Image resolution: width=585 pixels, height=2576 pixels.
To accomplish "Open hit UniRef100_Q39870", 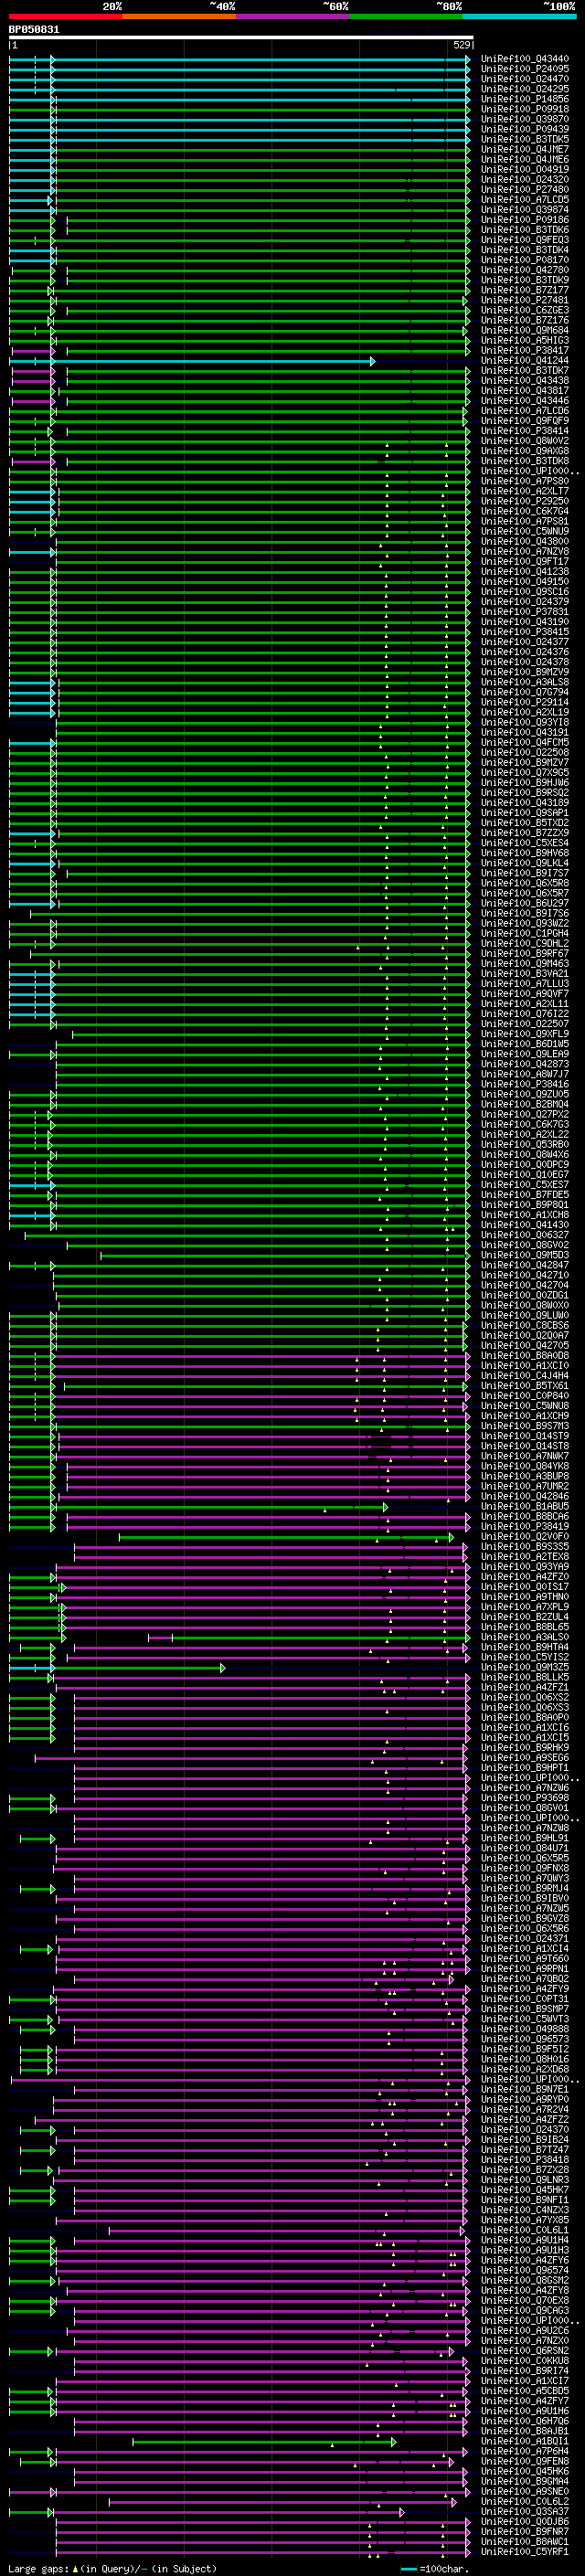I will coord(525,119).
